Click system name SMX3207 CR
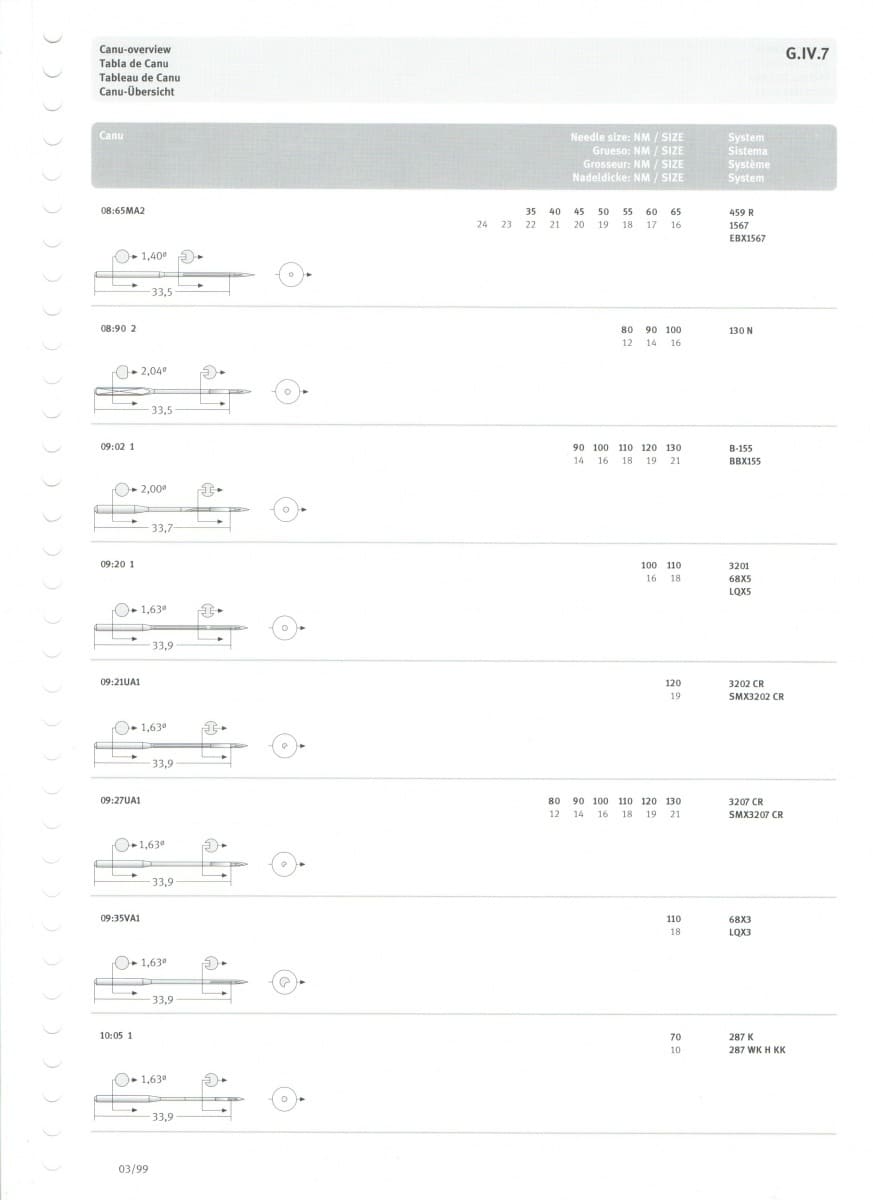This screenshot has width=873, height=1200. click(x=756, y=815)
